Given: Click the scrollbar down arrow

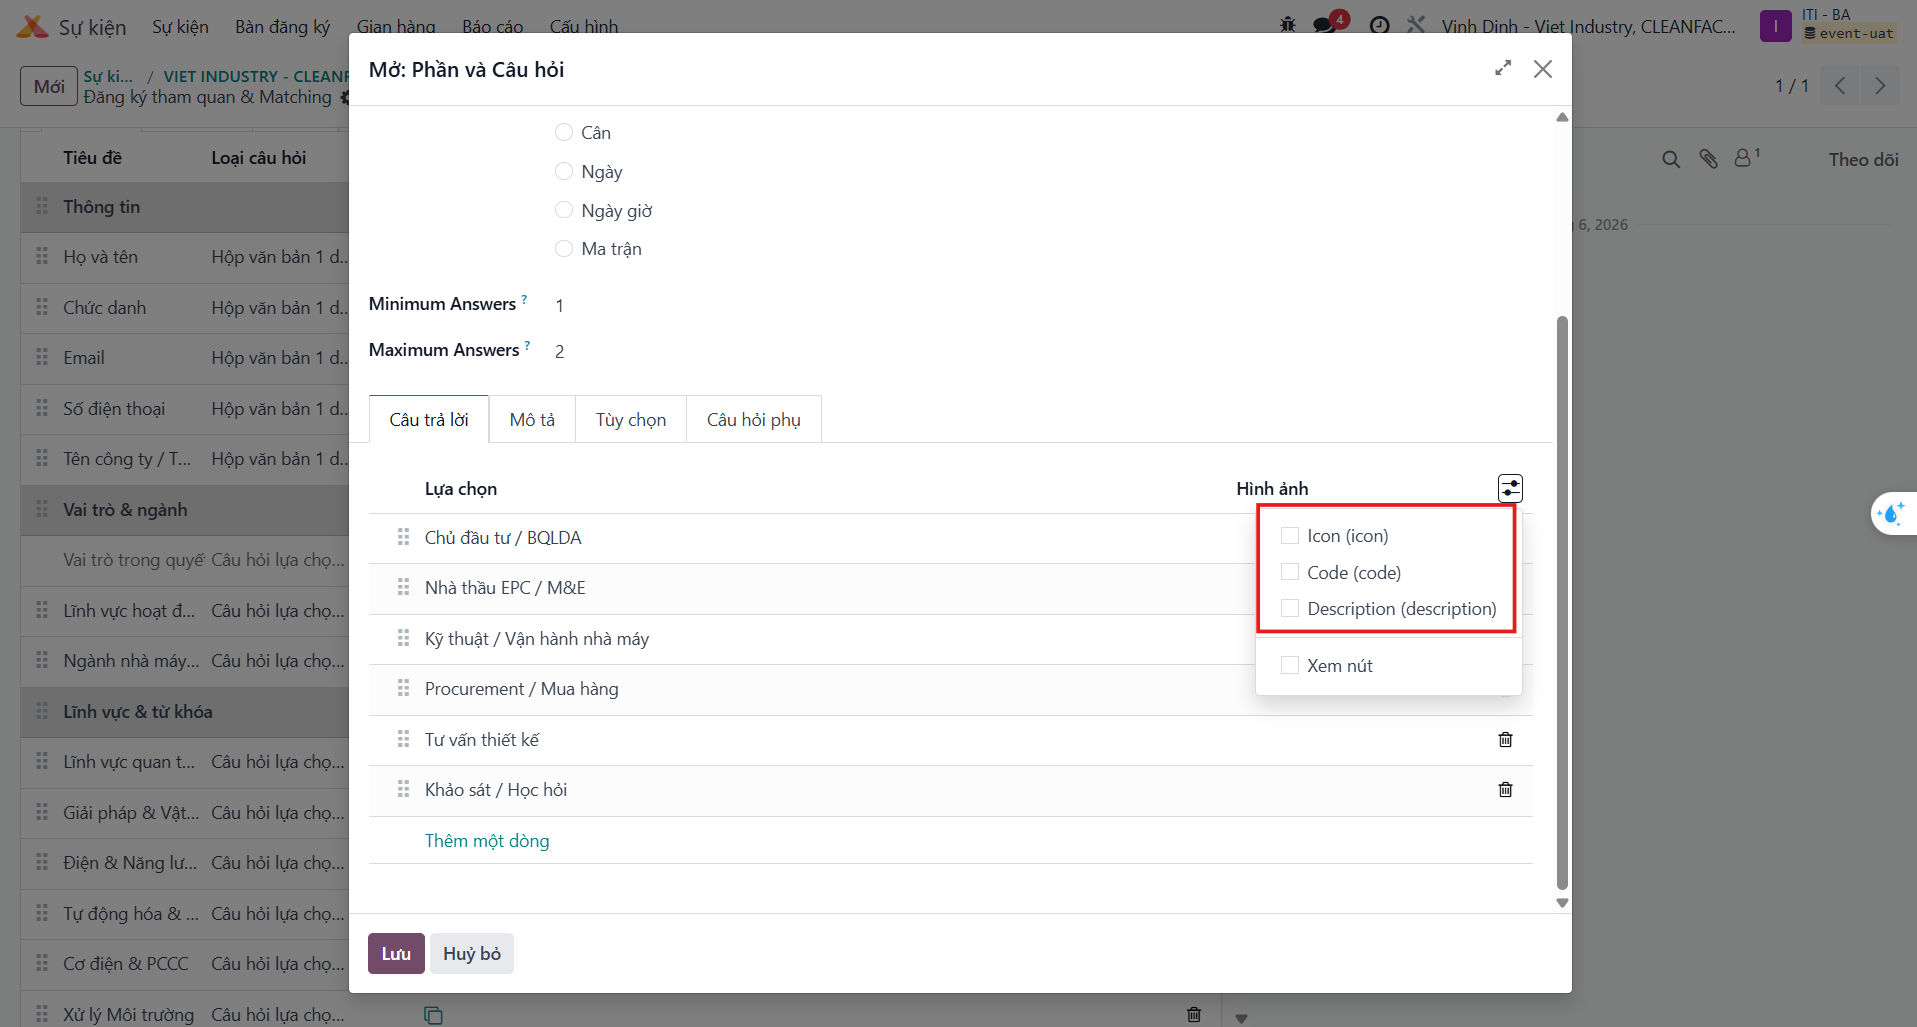Looking at the screenshot, I should pos(1562,903).
